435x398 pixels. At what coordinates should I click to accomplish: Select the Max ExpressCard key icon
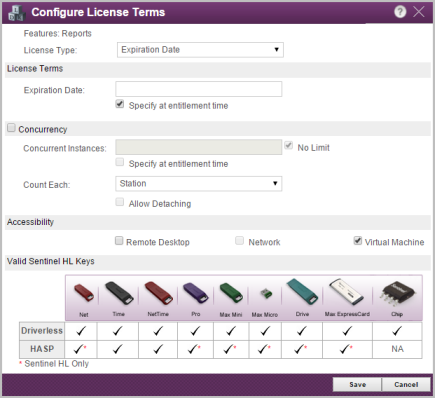click(347, 292)
